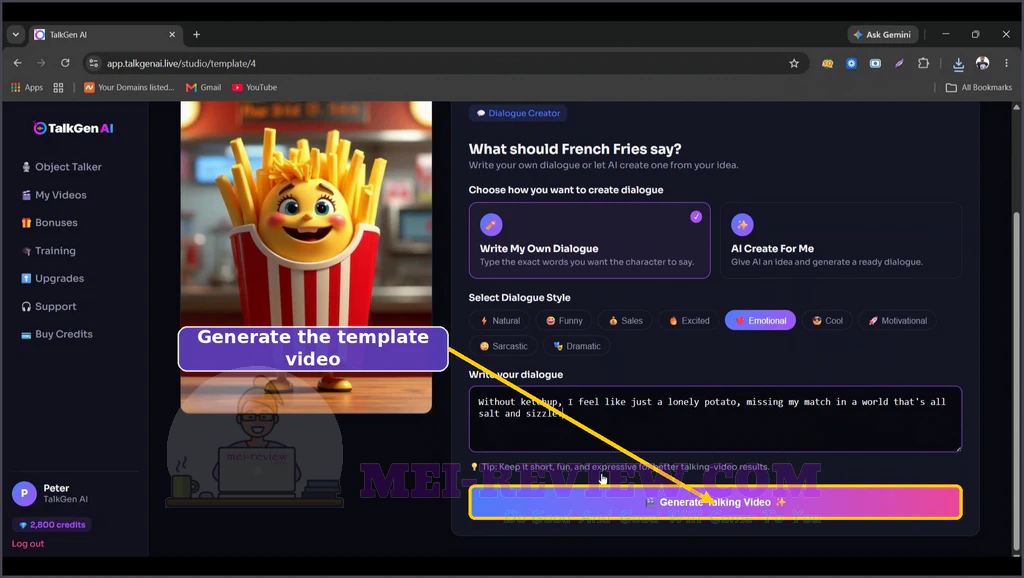Open the Chrome profile avatar
This screenshot has height=578, width=1024.
(982, 63)
